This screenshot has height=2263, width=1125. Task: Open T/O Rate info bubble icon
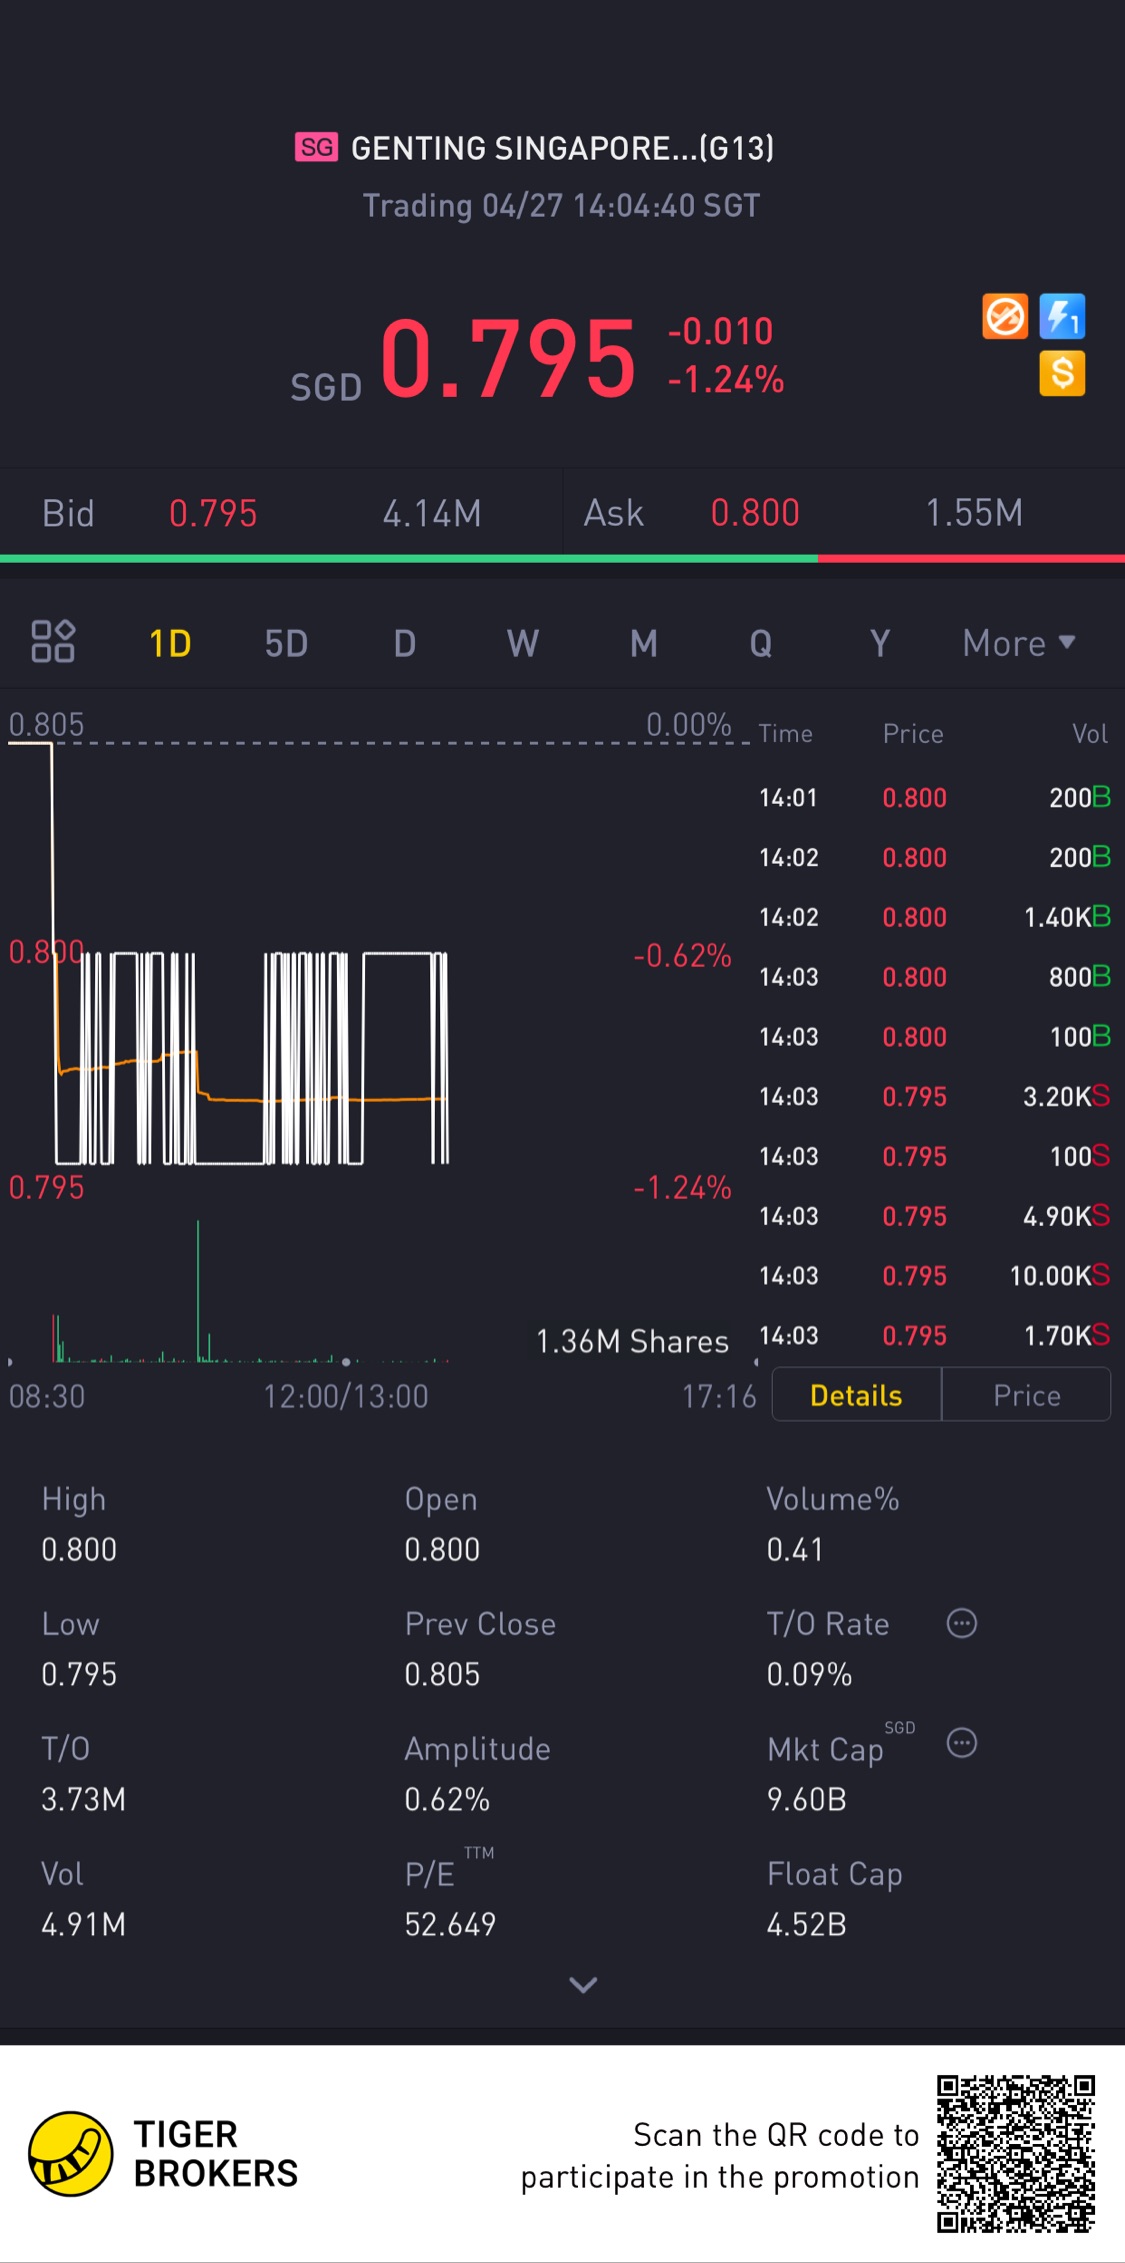962,1623
